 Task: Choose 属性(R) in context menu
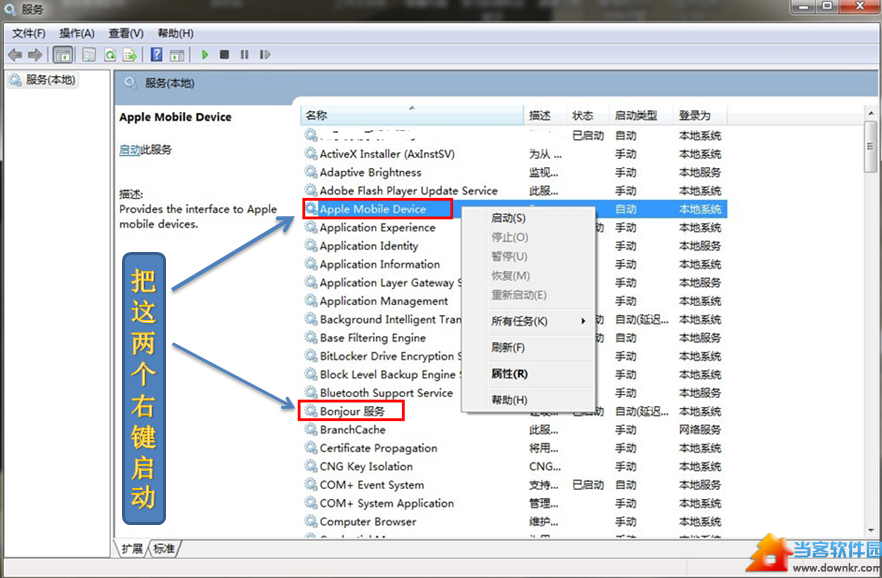coord(509,374)
